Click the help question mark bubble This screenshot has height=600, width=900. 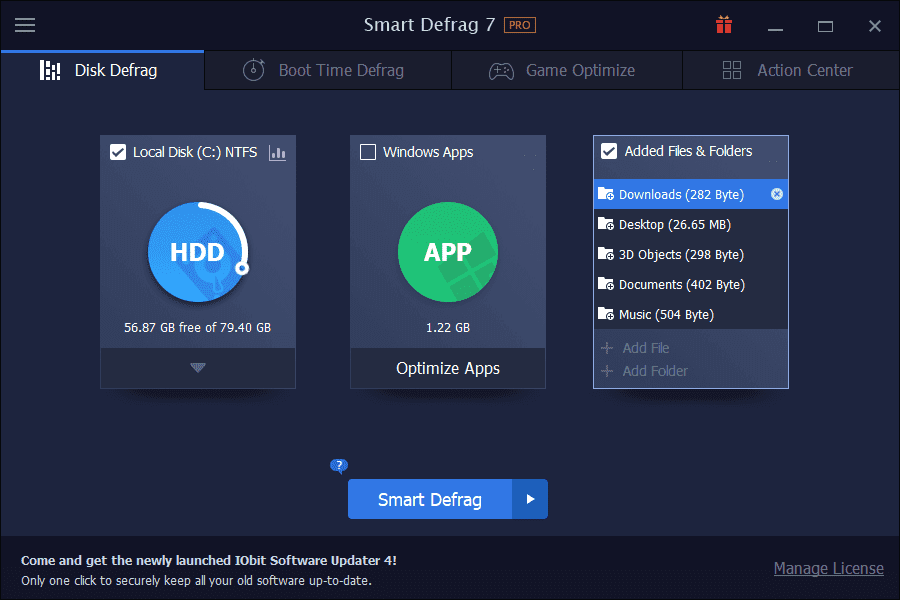339,465
